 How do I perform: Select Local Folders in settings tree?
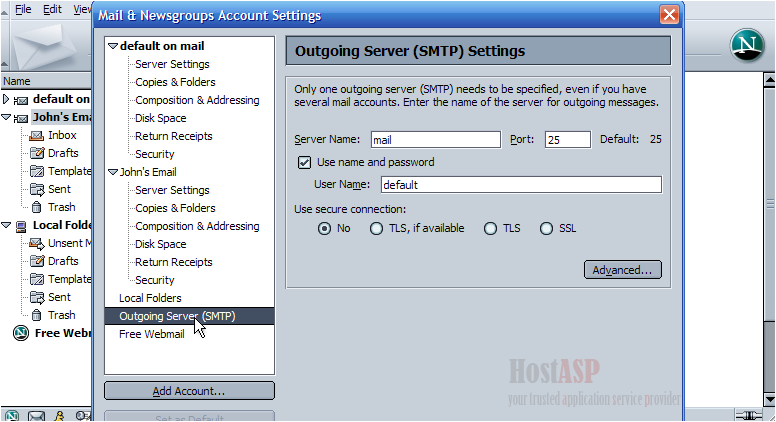click(x=150, y=298)
